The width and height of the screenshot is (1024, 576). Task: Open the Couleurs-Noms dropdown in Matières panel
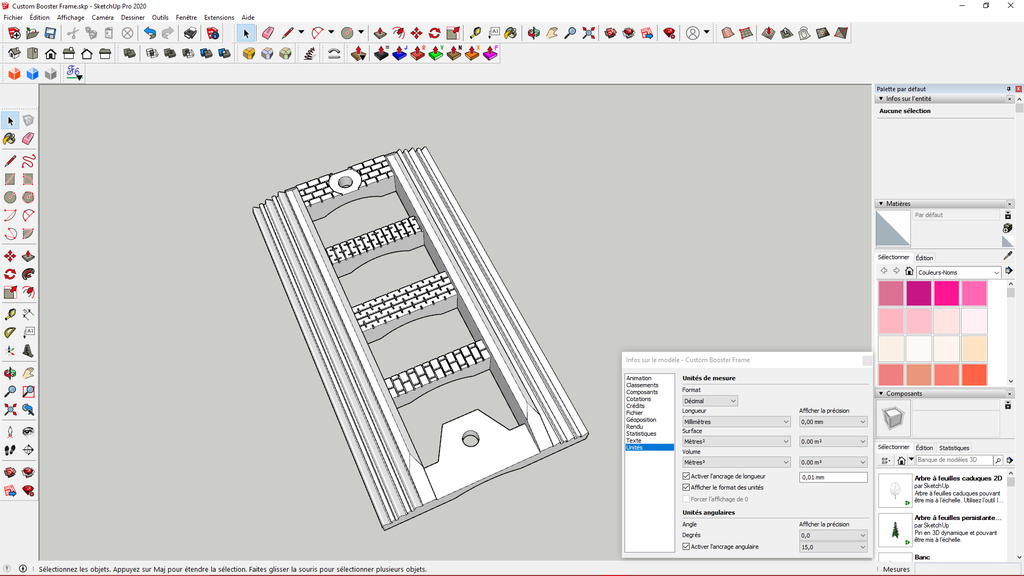(957, 271)
